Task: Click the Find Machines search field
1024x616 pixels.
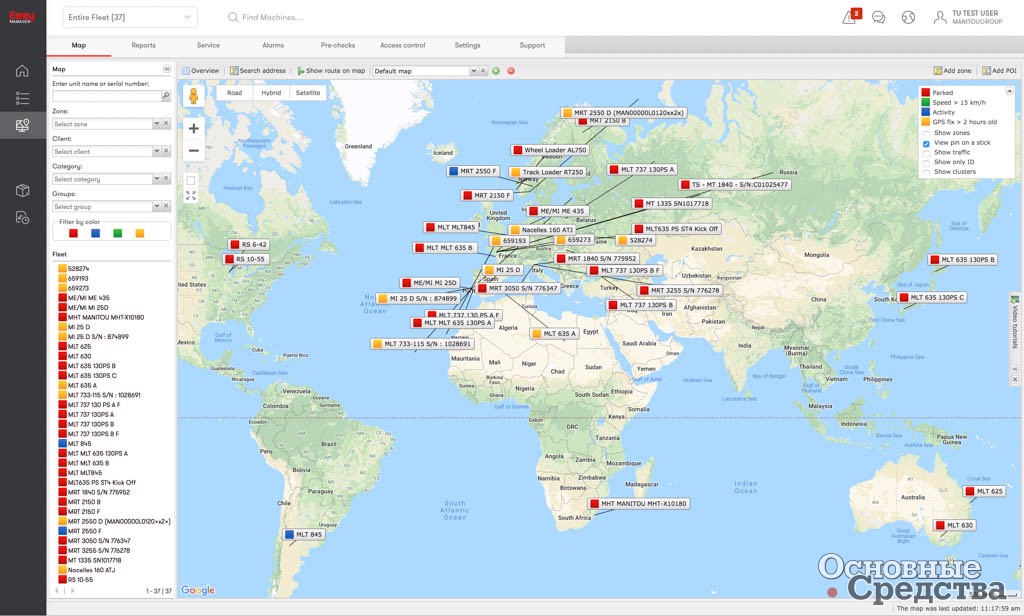Action: coord(272,18)
